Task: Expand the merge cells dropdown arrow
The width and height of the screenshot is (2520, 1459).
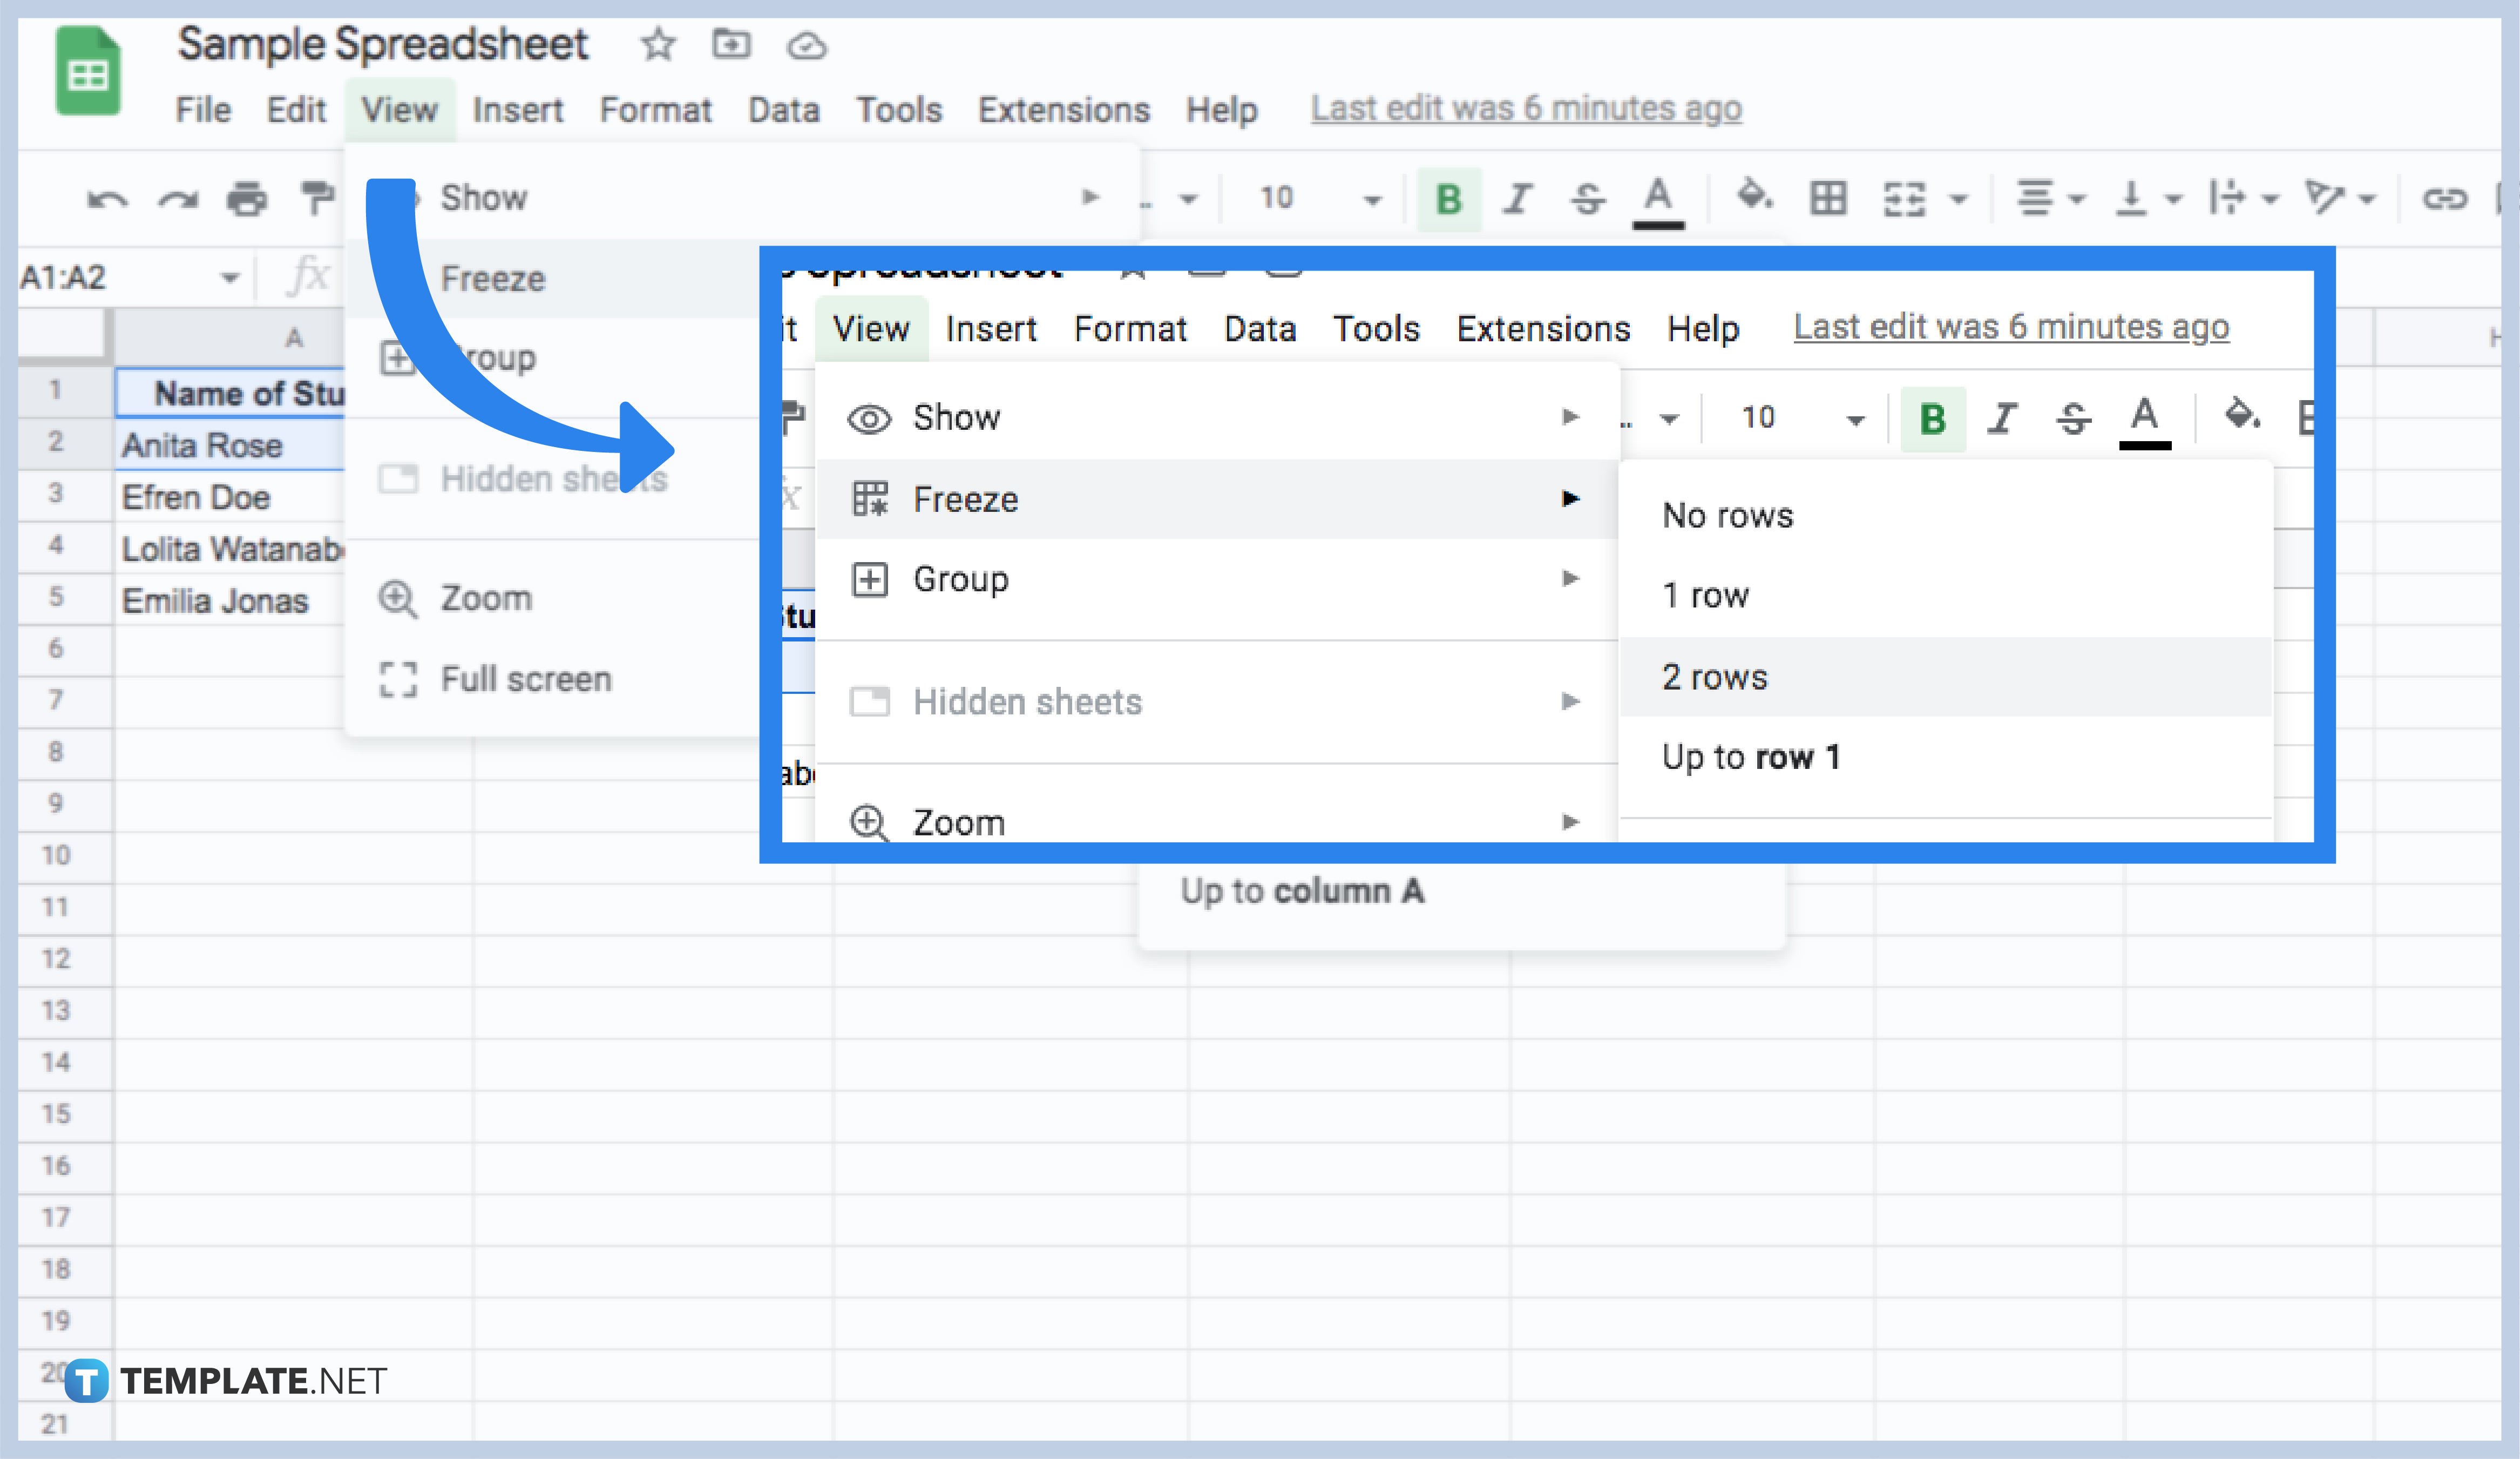Action: tap(1958, 198)
